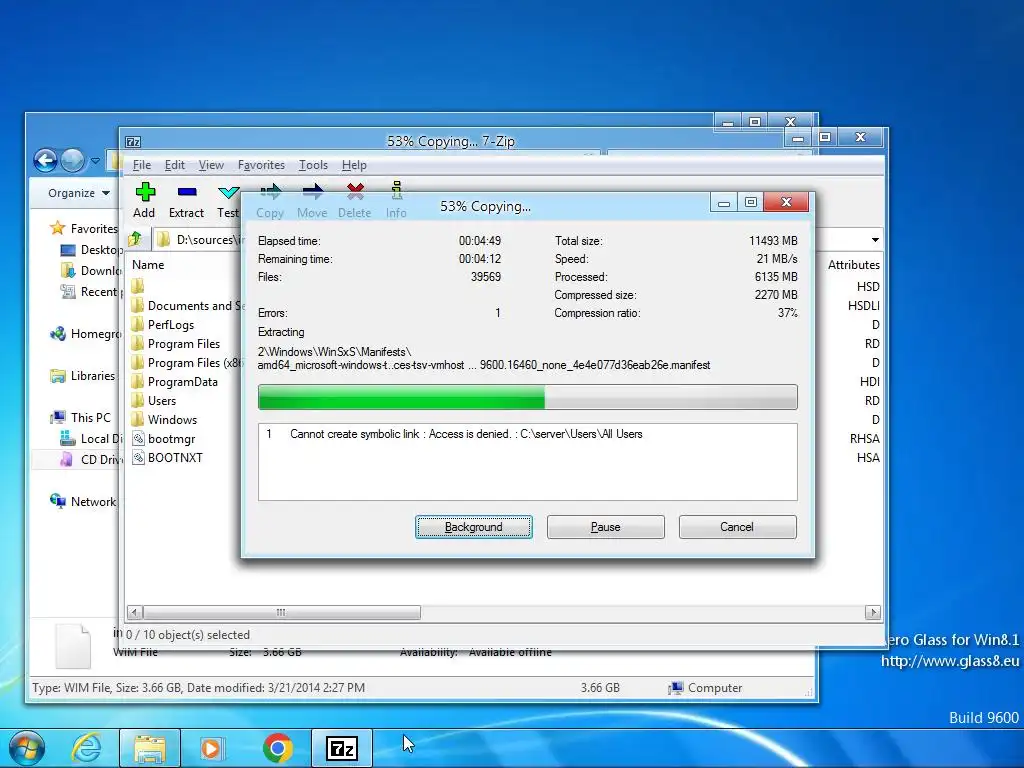Select Downloads in Explorer navigation pane
The width and height of the screenshot is (1024, 768).
(x=90, y=270)
